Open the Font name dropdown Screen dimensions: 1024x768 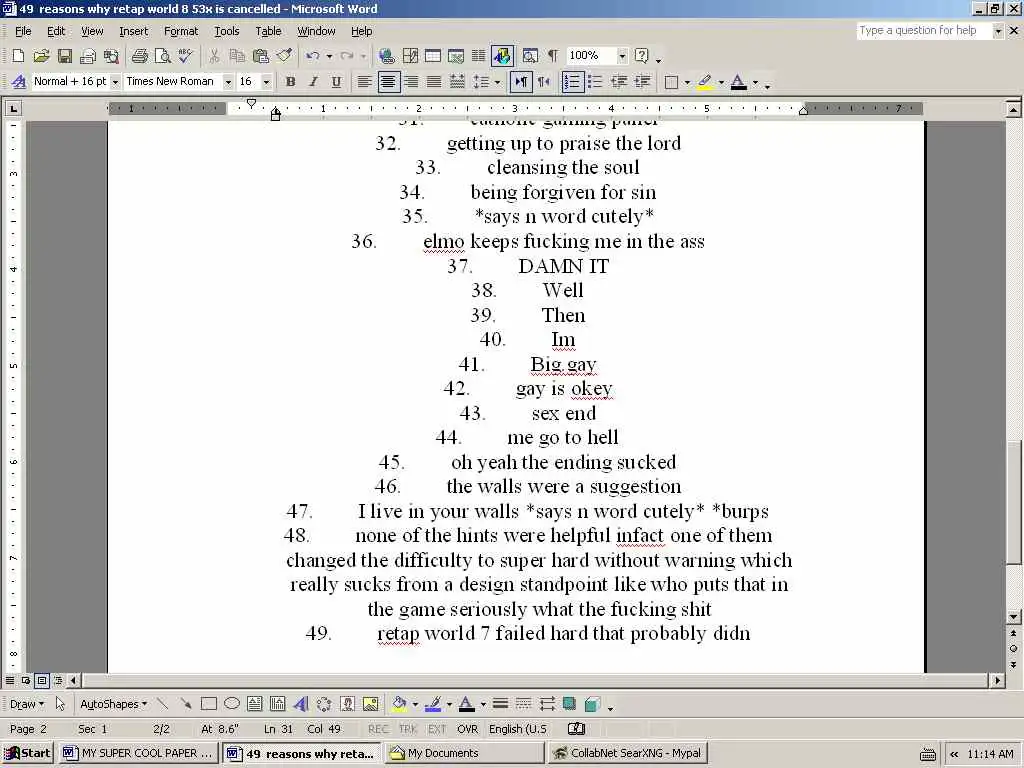(x=228, y=82)
